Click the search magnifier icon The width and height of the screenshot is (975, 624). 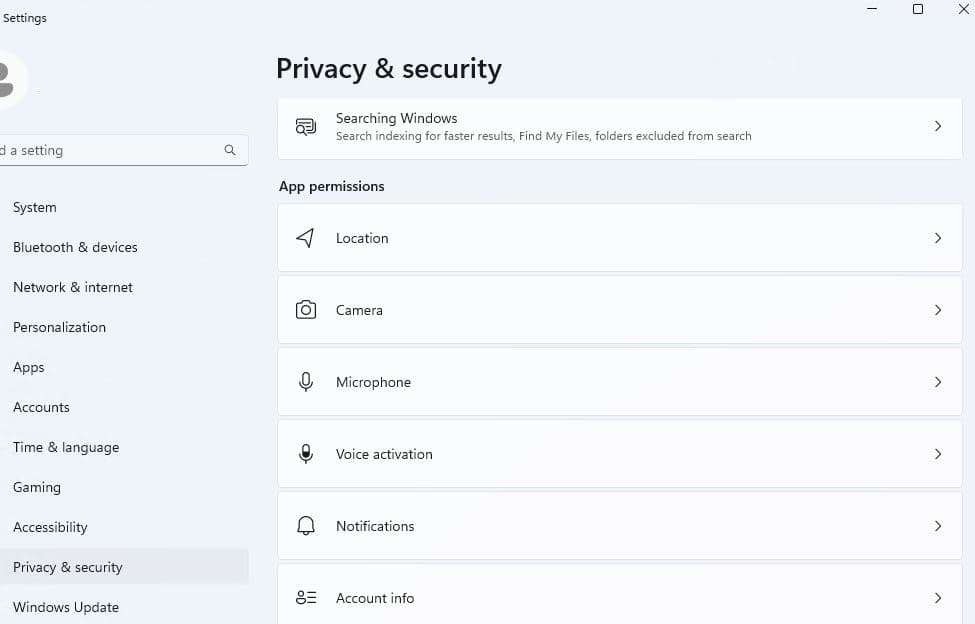point(230,150)
